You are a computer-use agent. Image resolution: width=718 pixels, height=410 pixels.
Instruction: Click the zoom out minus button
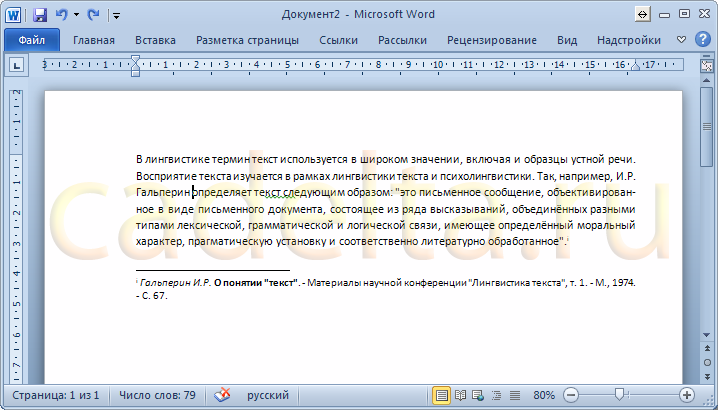[570, 395]
